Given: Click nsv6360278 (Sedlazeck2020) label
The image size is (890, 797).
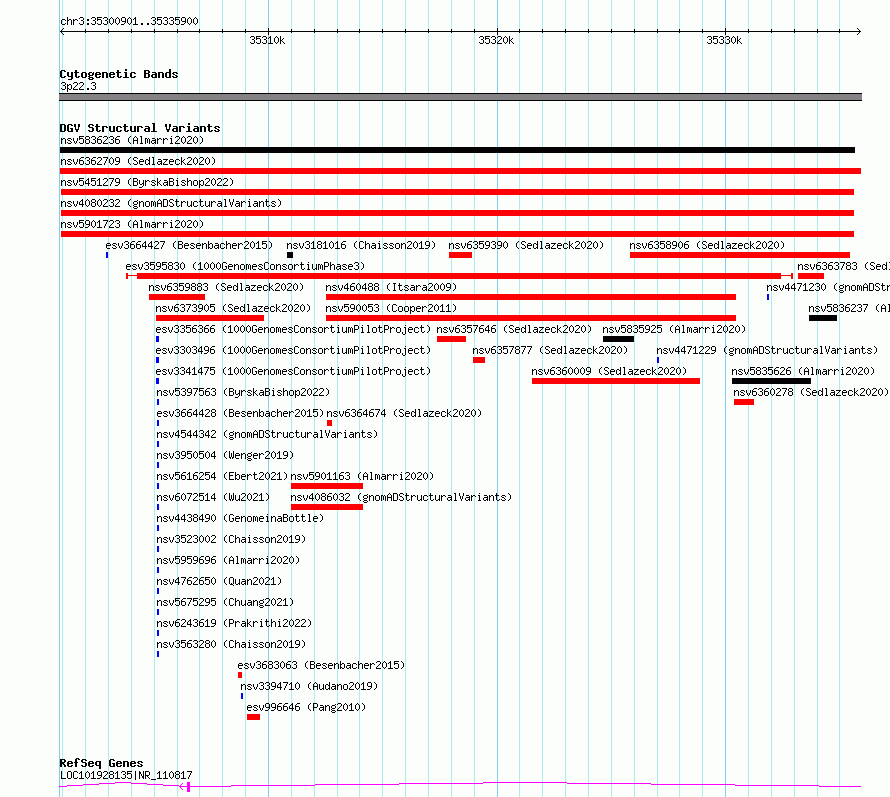Looking at the screenshot, I should [811, 392].
